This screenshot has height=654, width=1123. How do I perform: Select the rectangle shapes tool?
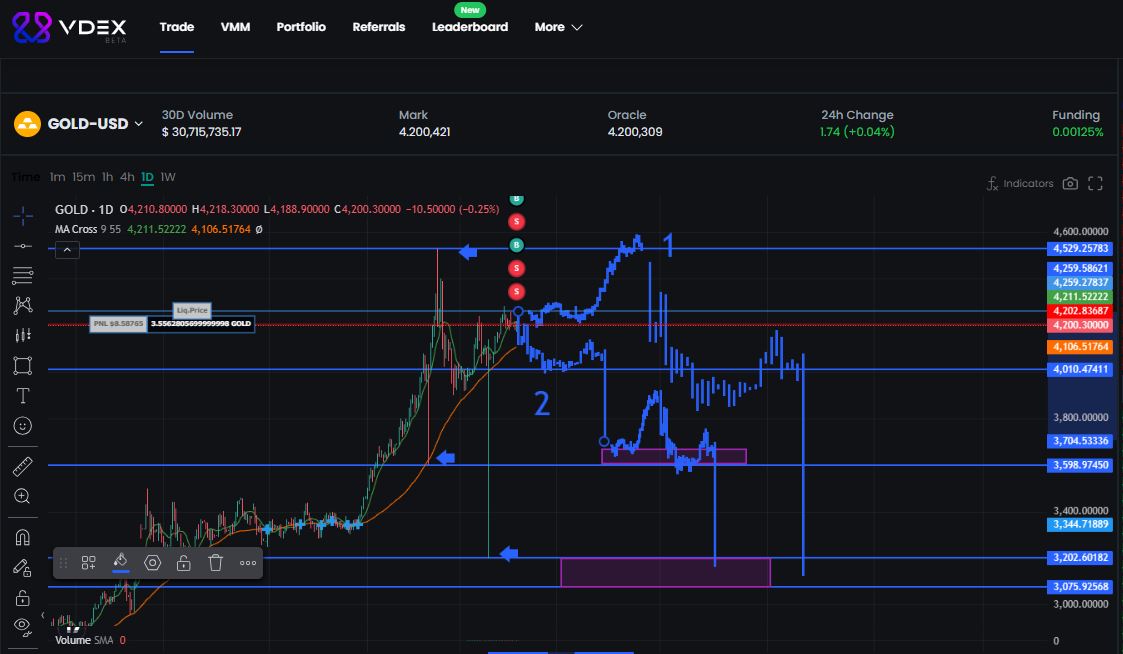point(22,365)
